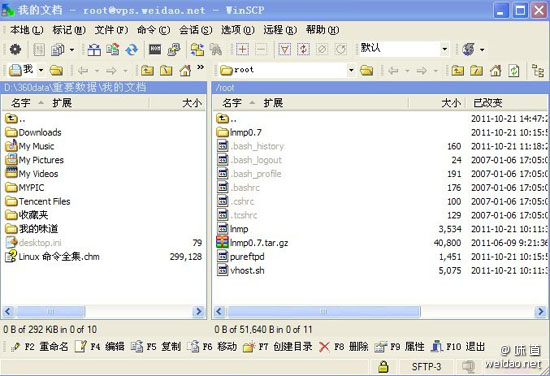Open the terminal console icon
Screen dimensions: 550x376
tap(155, 49)
